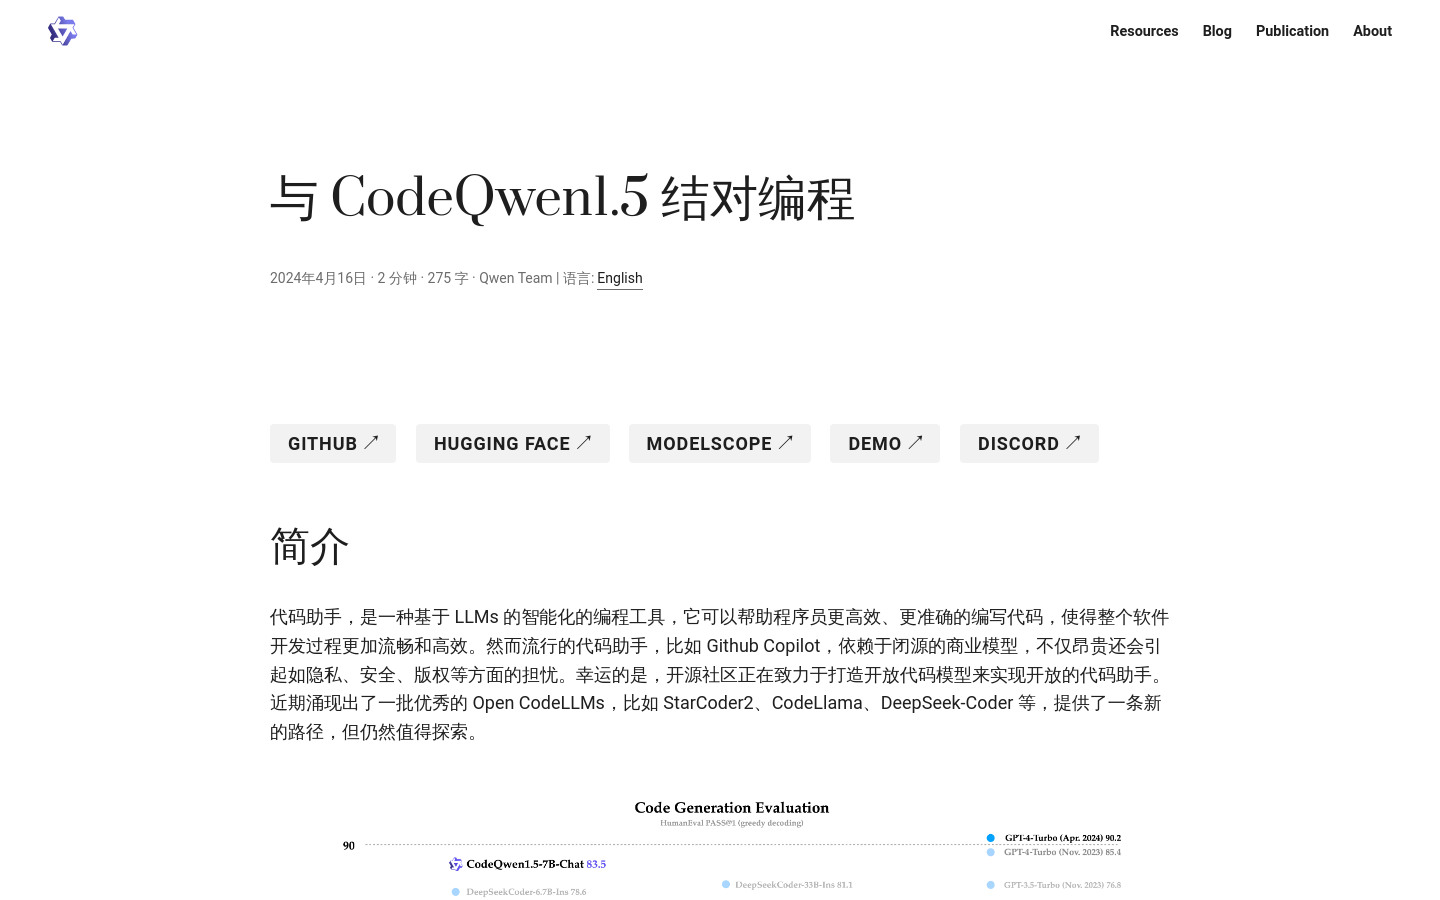Viewport: 1440px width, 900px height.
Task: Open the Resources menu
Action: (1144, 31)
